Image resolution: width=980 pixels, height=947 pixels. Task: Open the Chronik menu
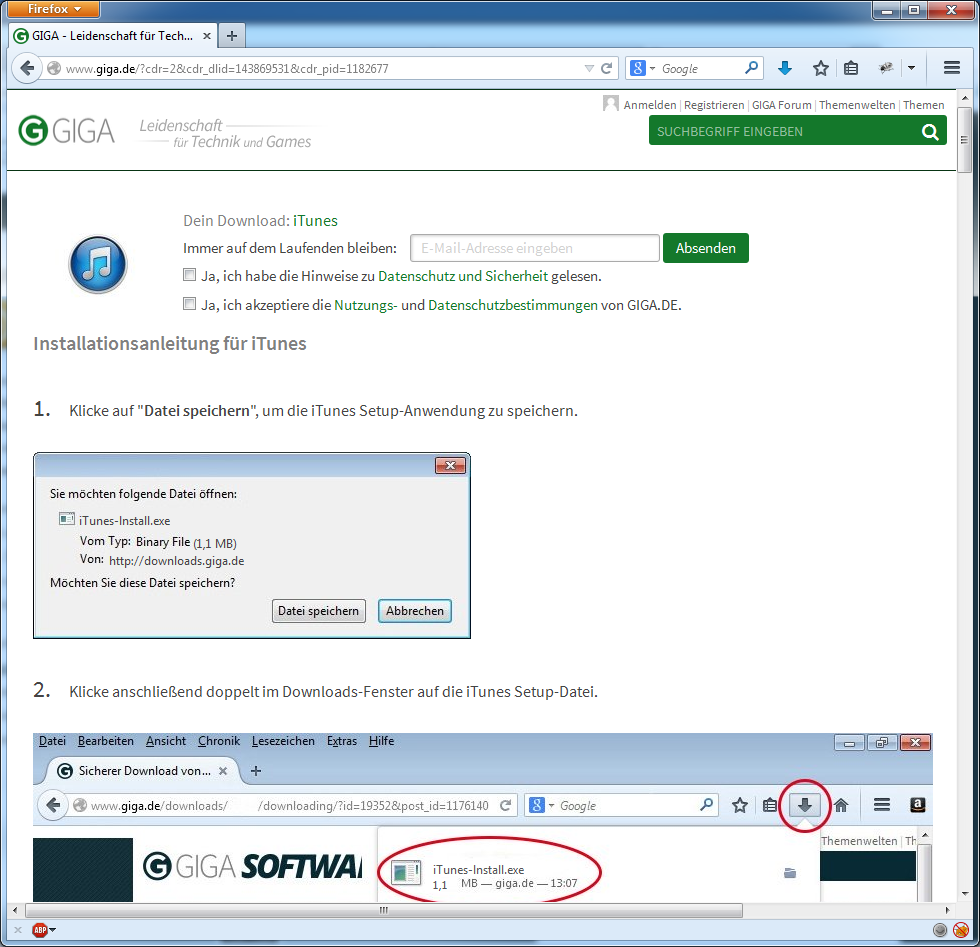point(219,741)
